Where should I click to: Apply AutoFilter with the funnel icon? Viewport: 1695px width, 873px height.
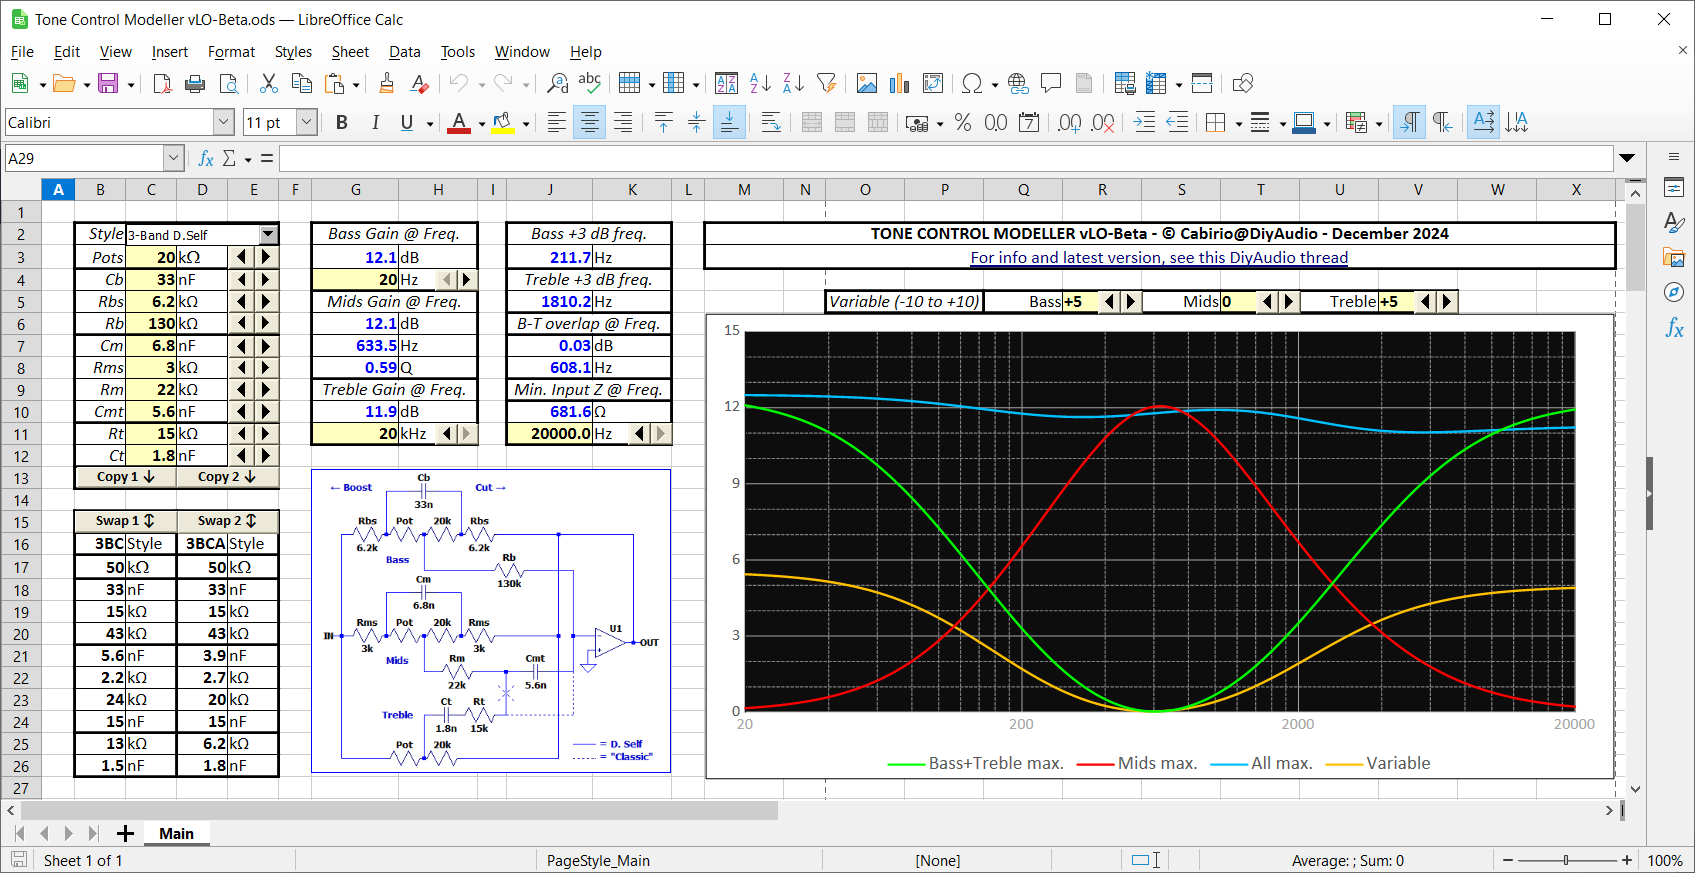(x=826, y=84)
